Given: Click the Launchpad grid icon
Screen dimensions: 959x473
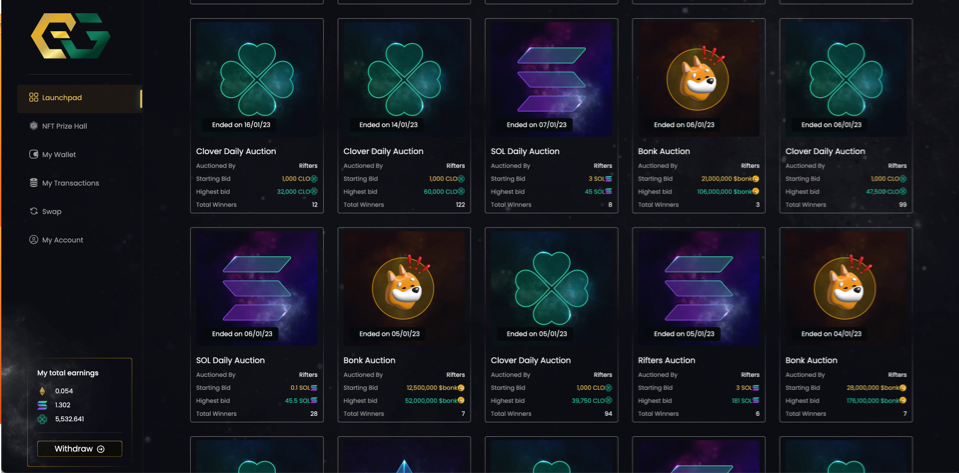Looking at the screenshot, I should (x=33, y=98).
